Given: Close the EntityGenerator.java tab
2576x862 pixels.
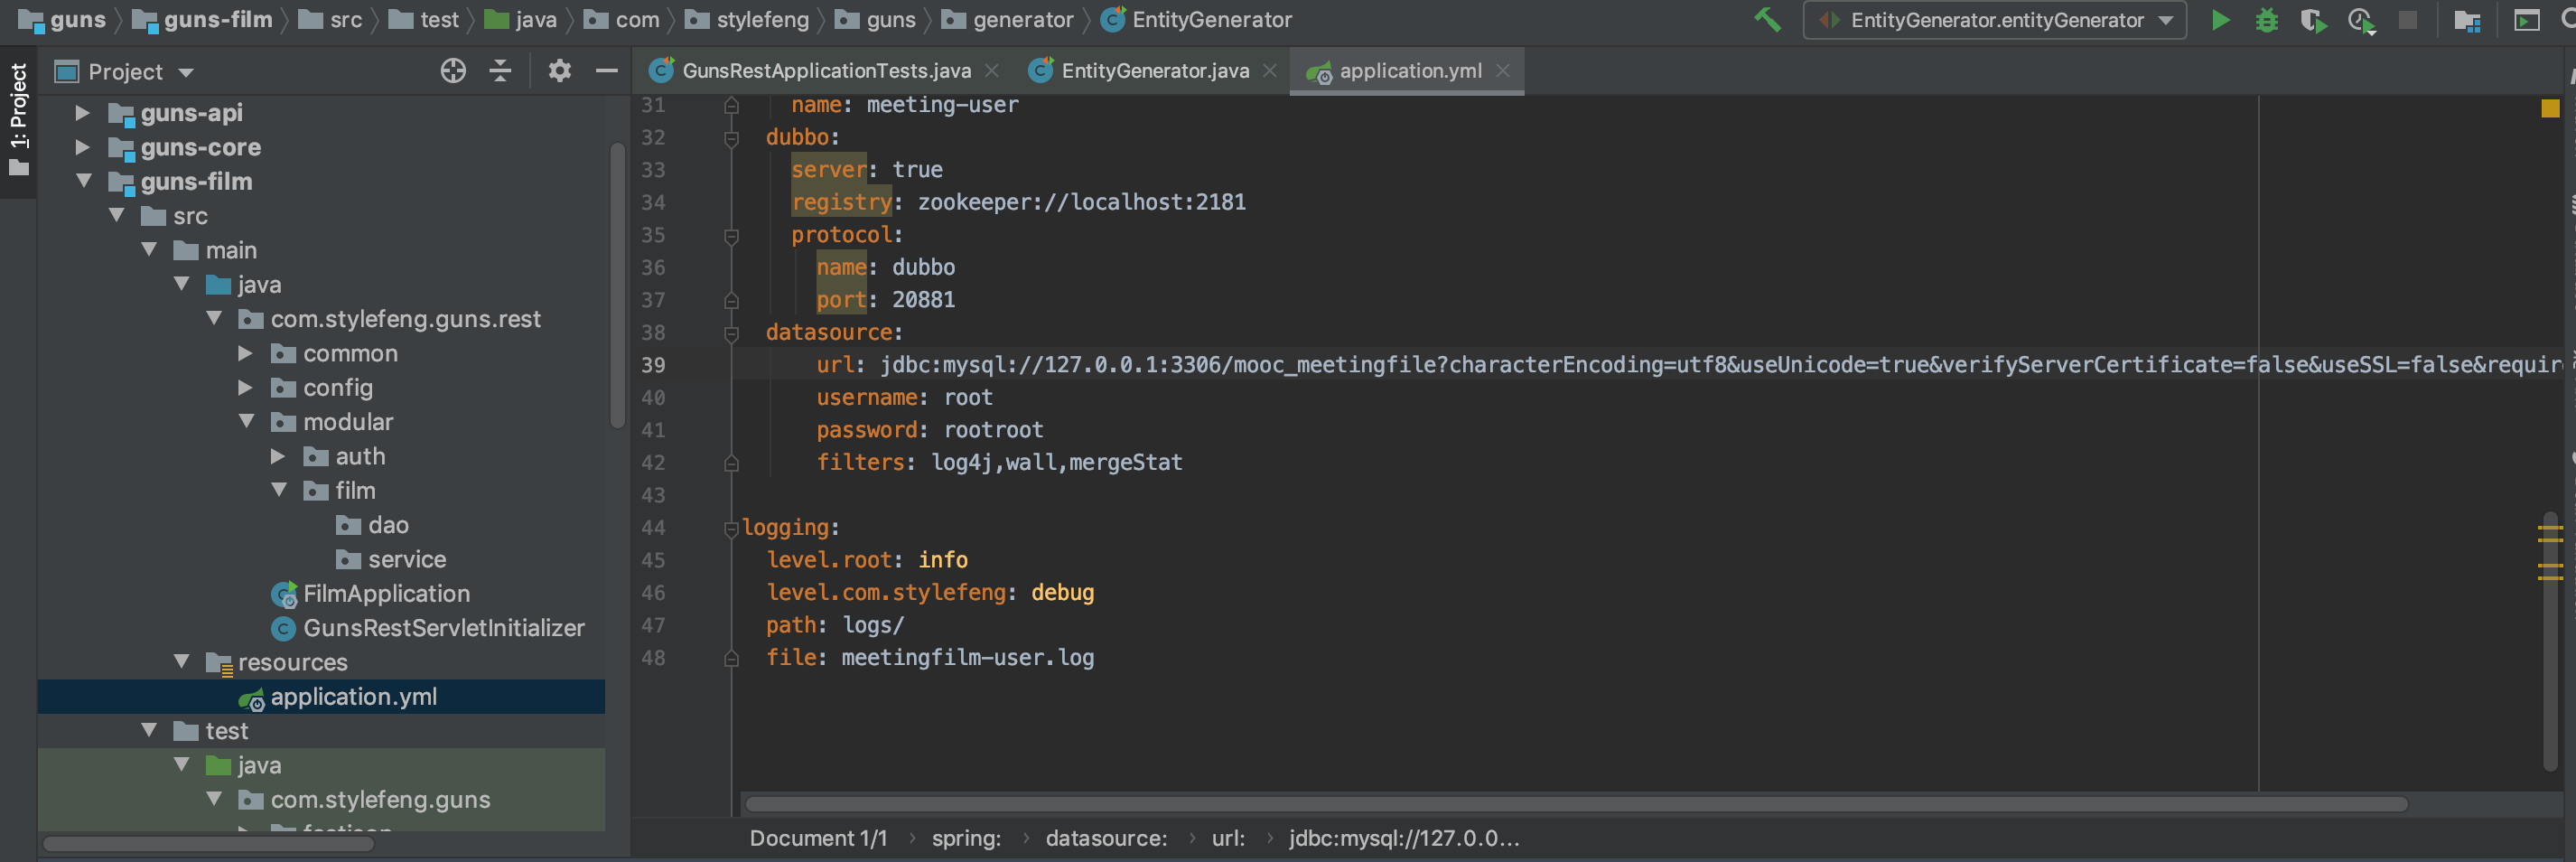Looking at the screenshot, I should click(x=1269, y=71).
